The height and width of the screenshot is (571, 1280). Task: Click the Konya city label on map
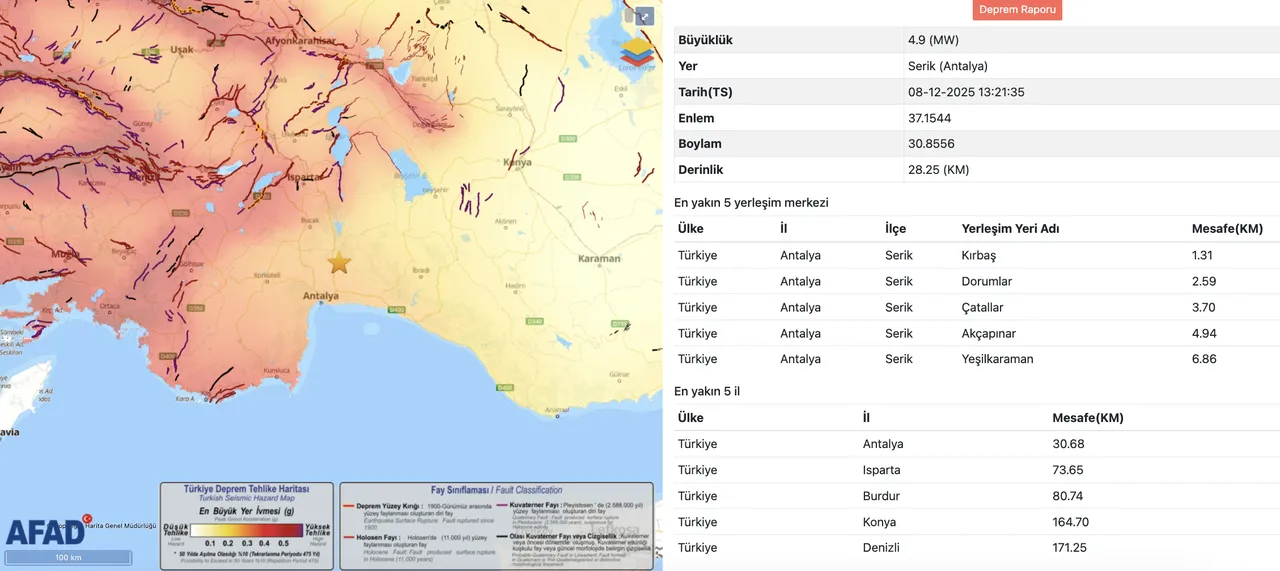(x=517, y=162)
